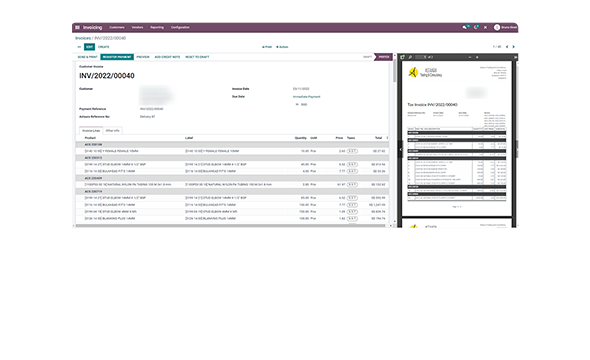590x360 pixels.
Task: Zoom out in PDF viewer
Action: tap(470, 57)
